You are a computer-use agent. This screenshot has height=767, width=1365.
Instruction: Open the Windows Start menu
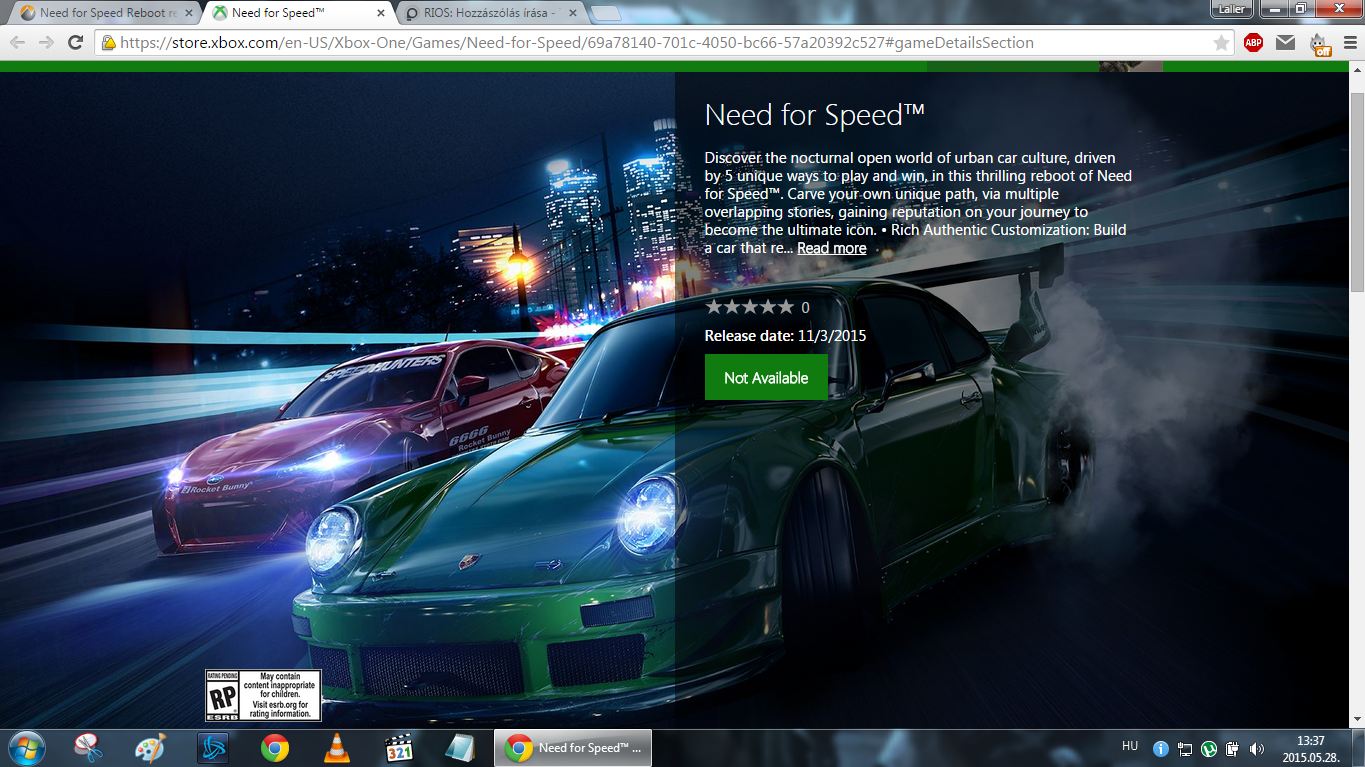[26, 748]
